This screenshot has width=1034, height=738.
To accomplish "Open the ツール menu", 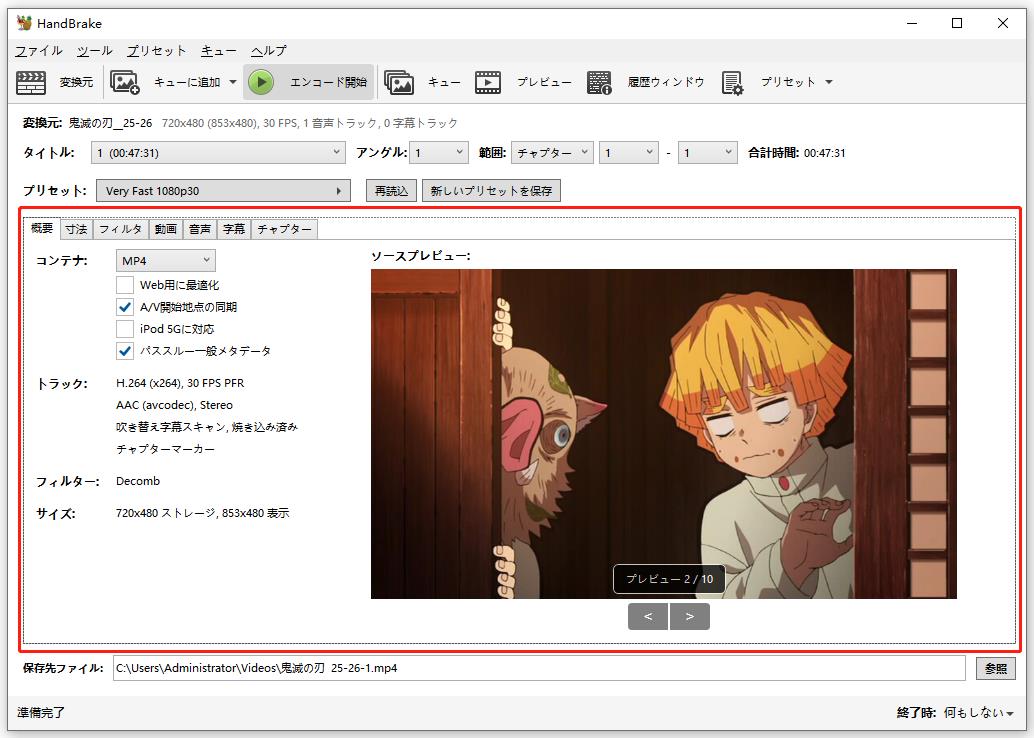I will [x=94, y=51].
